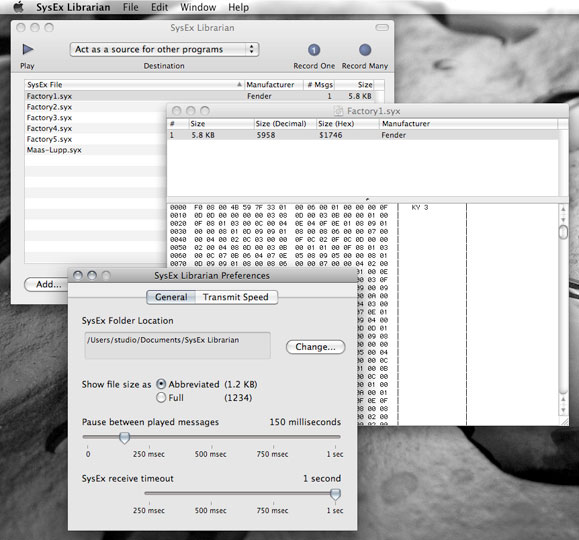Click the SysEx receive timeout slider thumb

[x=335, y=494]
